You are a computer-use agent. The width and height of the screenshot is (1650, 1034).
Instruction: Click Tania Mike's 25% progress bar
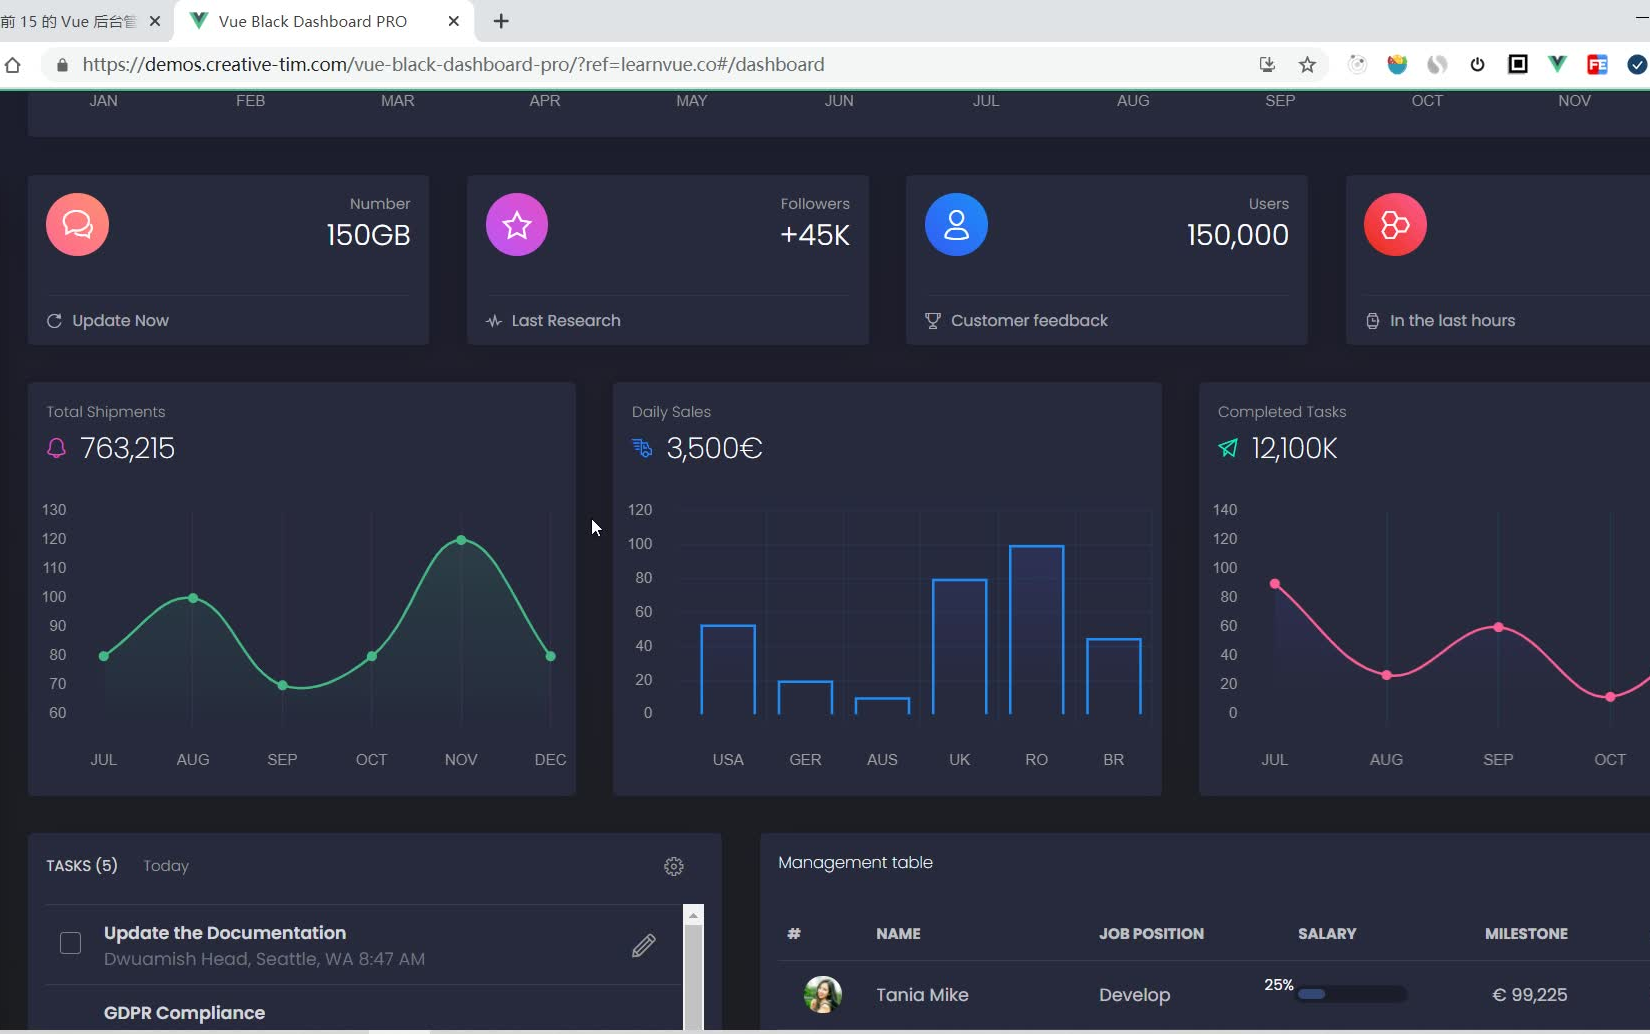coord(1352,994)
